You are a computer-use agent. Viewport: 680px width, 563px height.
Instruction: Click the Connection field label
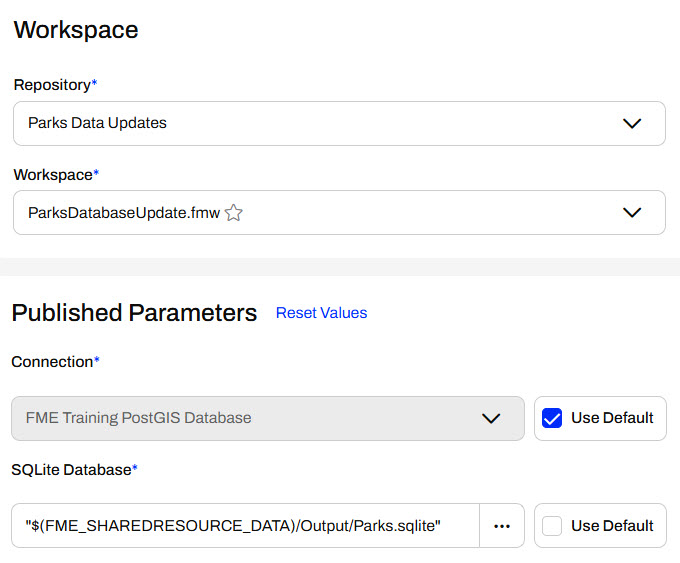point(52,361)
